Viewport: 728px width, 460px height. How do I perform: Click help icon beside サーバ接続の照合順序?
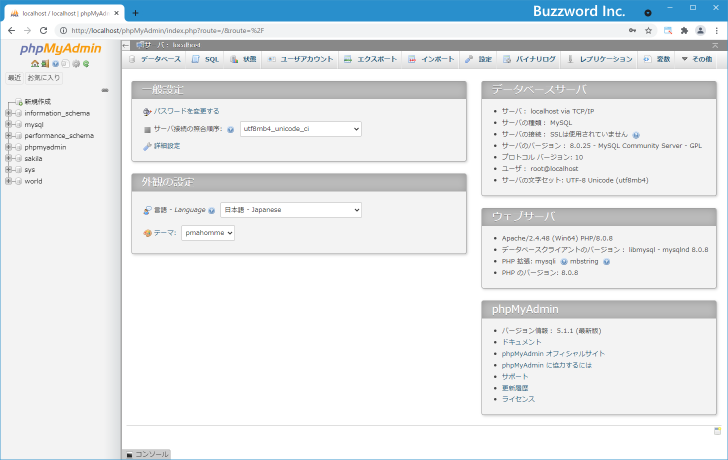click(230, 130)
